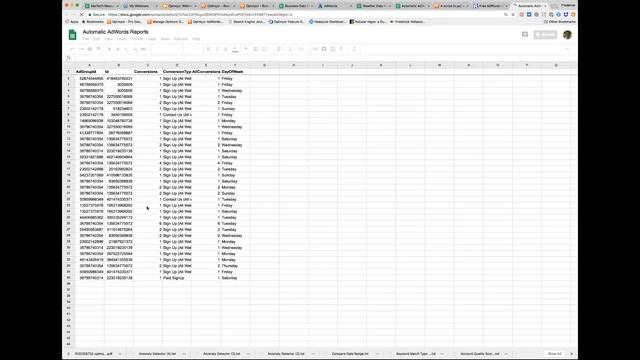Format selection as currency from the toolbar

[x=109, y=49]
